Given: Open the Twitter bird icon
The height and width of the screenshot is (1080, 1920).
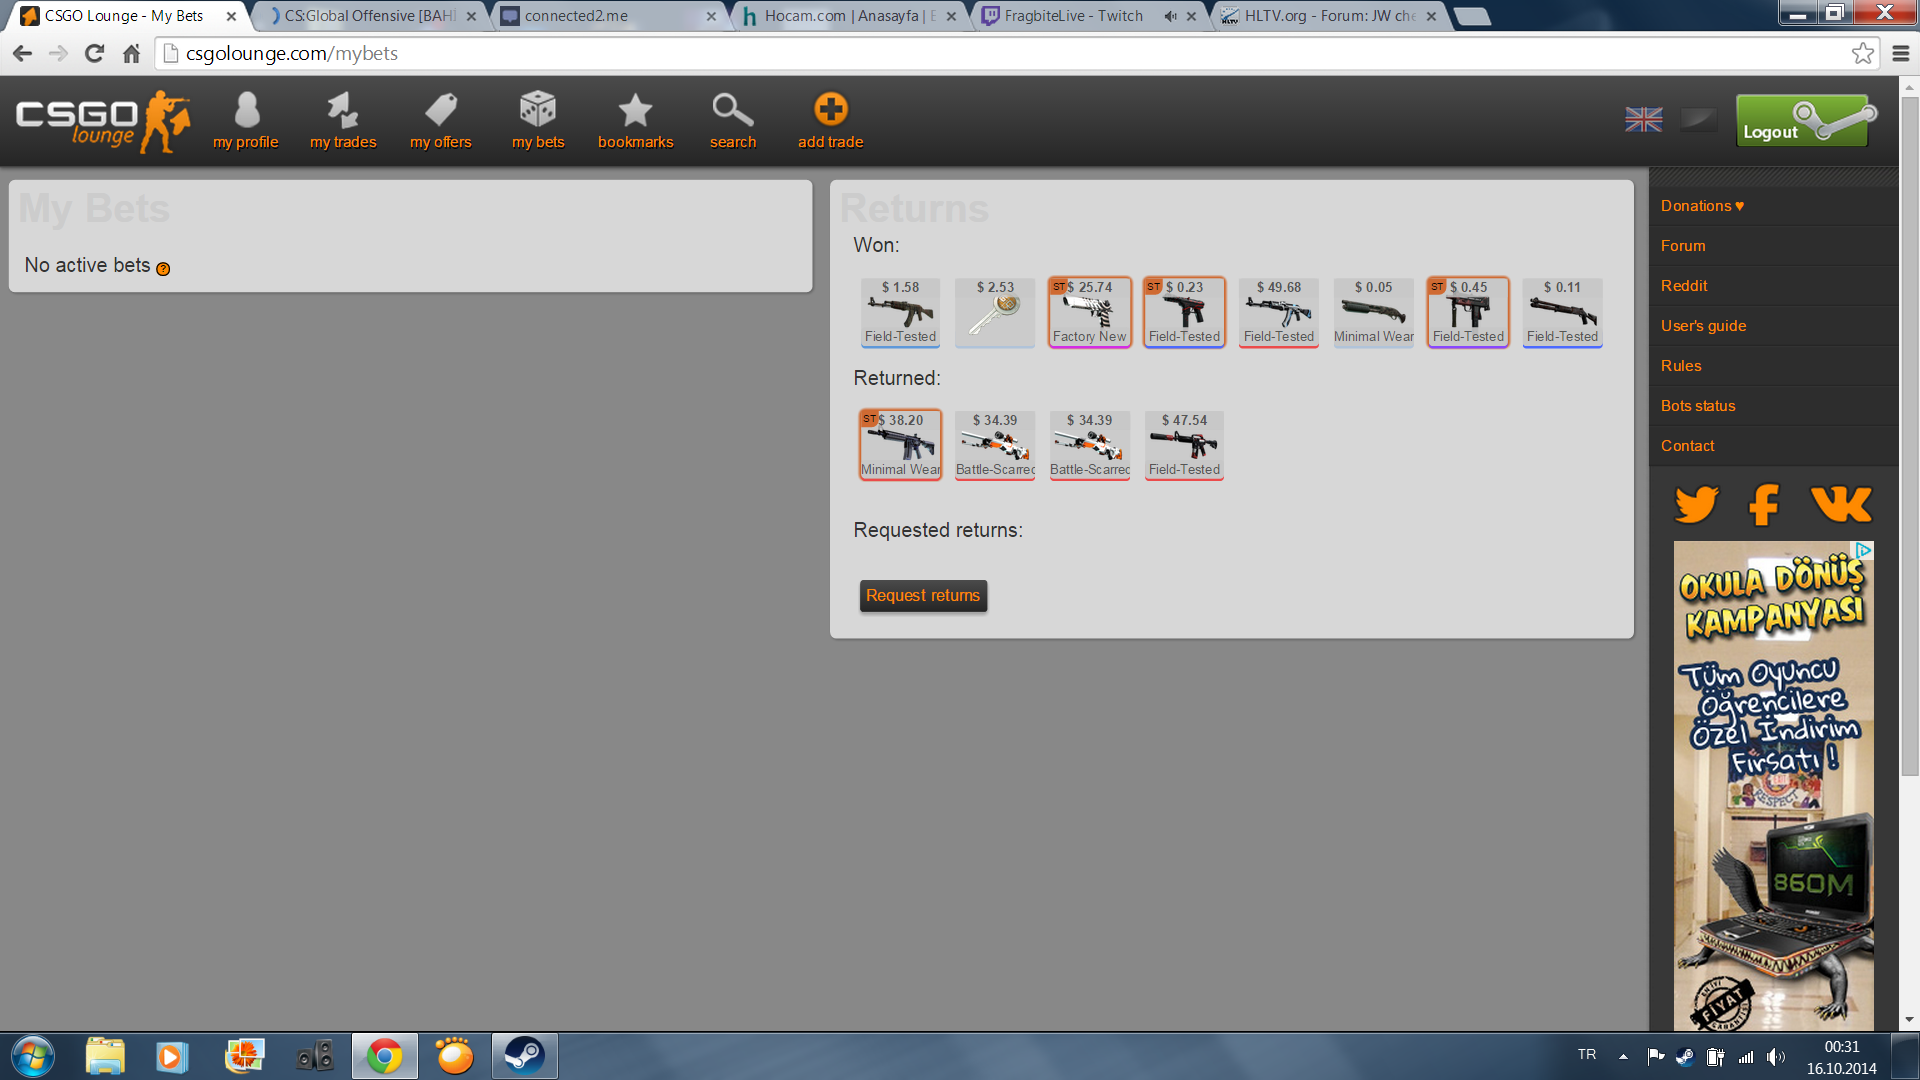Looking at the screenshot, I should coord(1696,504).
